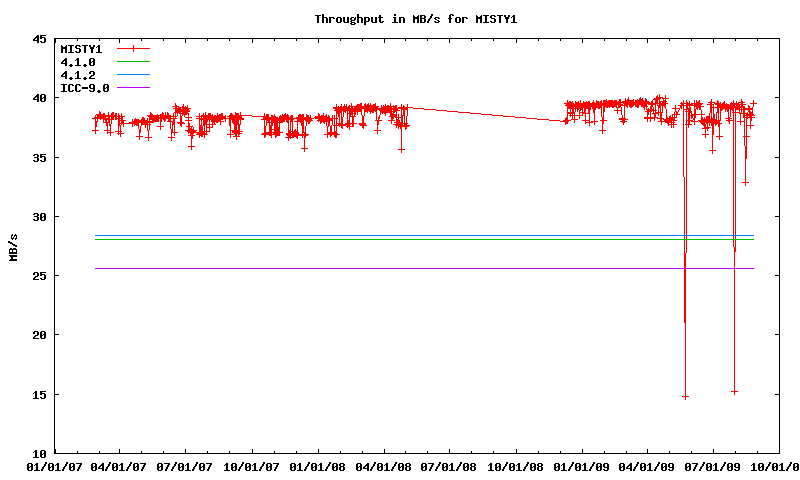The width and height of the screenshot is (800, 480).
Task: Click the 04/01/09 x-axis date label
Action: 648,466
